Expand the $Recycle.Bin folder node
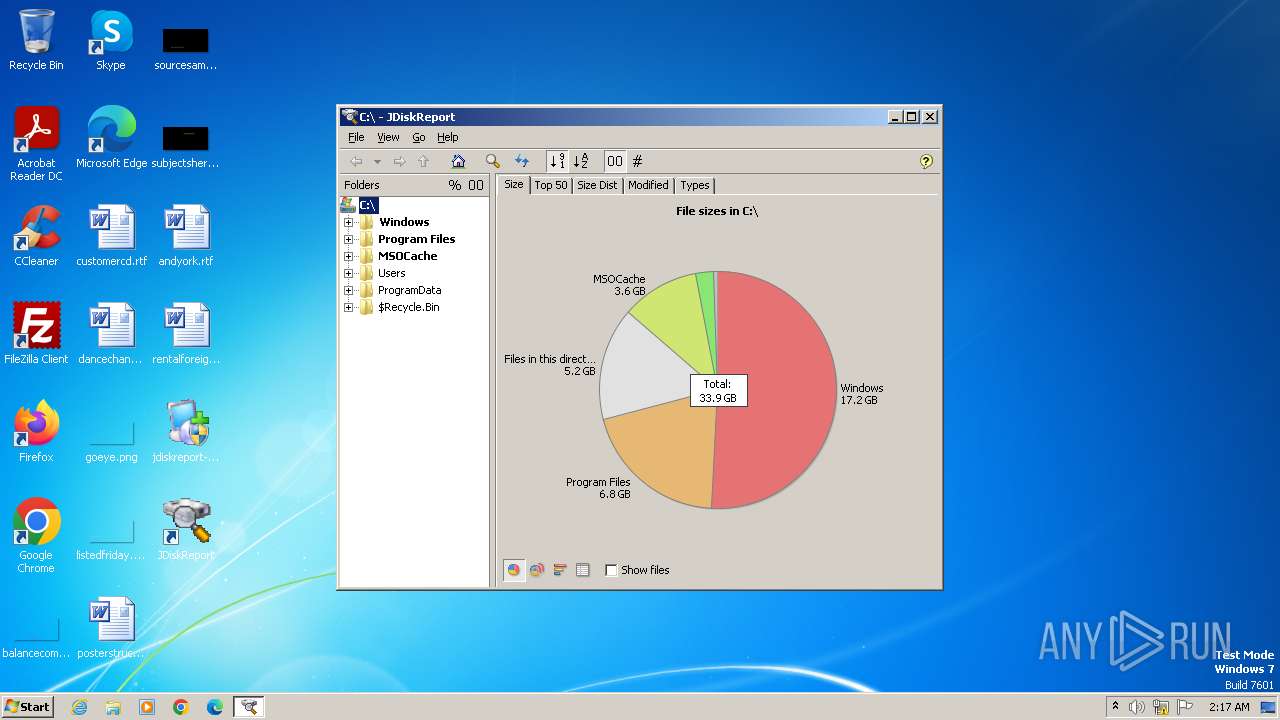This screenshot has width=1280, height=720. coord(349,307)
